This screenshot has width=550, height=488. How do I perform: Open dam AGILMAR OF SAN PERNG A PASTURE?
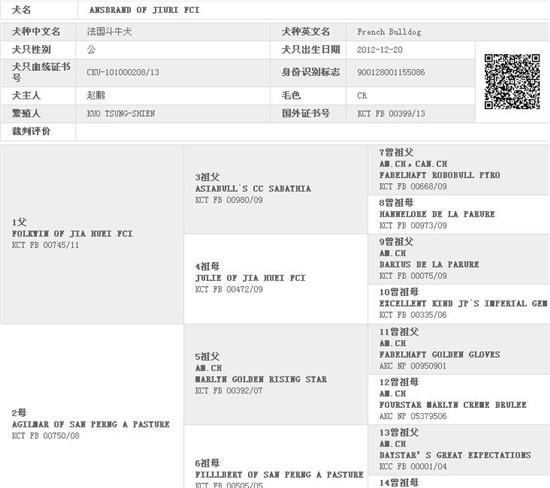click(x=91, y=424)
